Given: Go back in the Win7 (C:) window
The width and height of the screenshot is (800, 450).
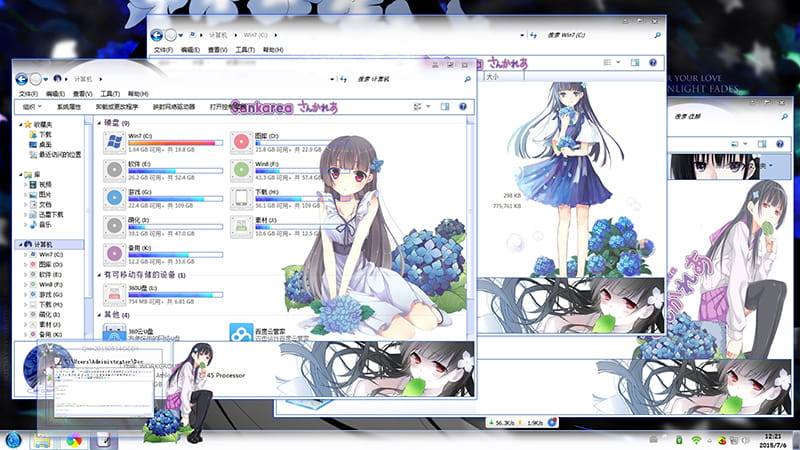Looking at the screenshot, I should click(157, 35).
